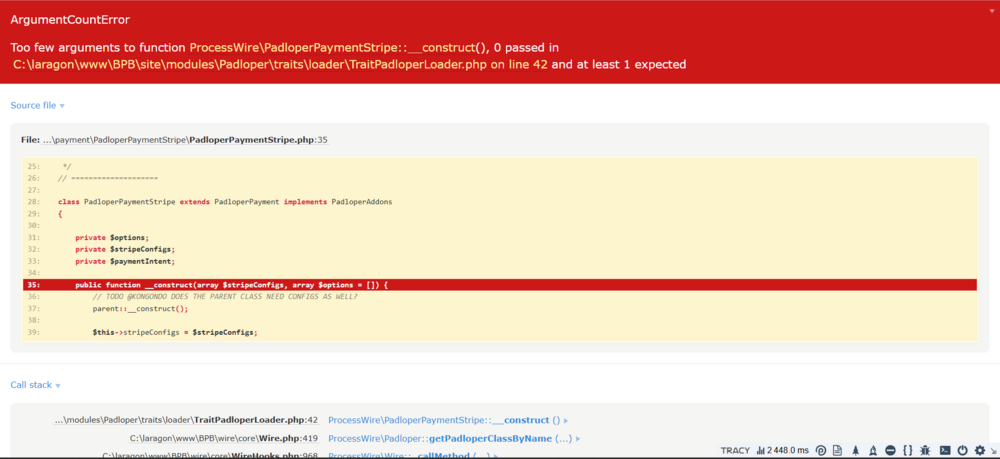
Task: Click line 39 $this->stripeConfigs assignment
Action: tap(175, 332)
